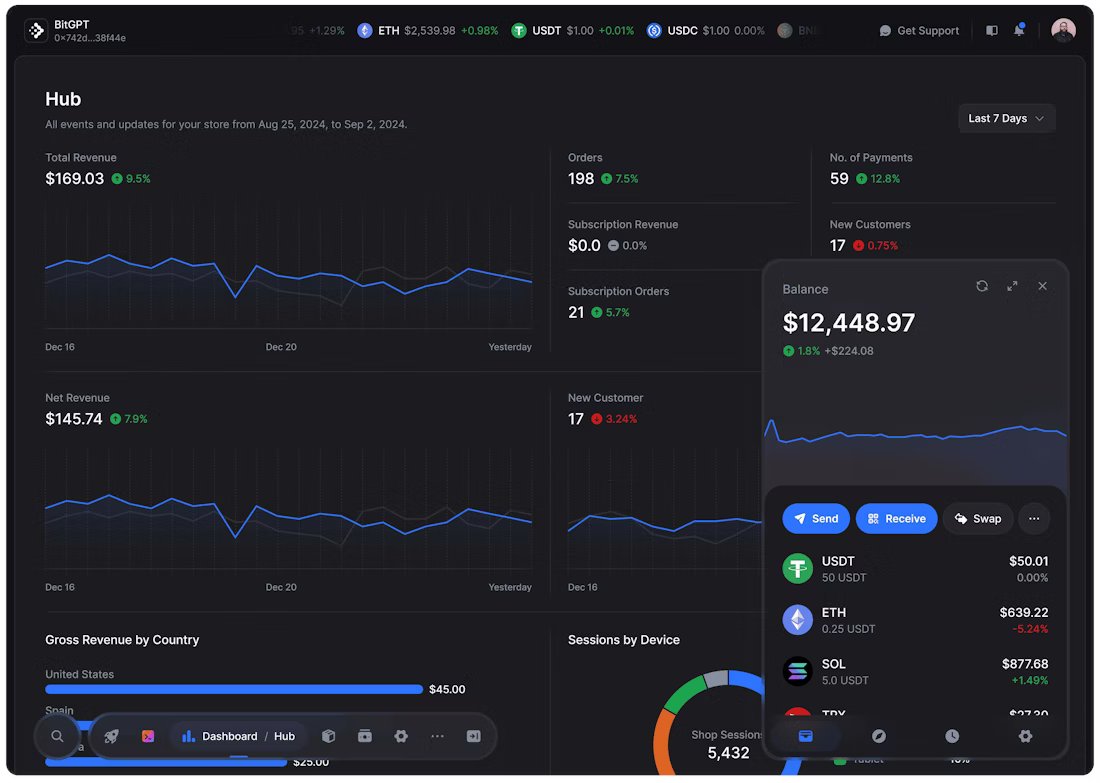Click the Send button
Image resolution: width=1100 pixels, height=783 pixels.
coord(815,519)
